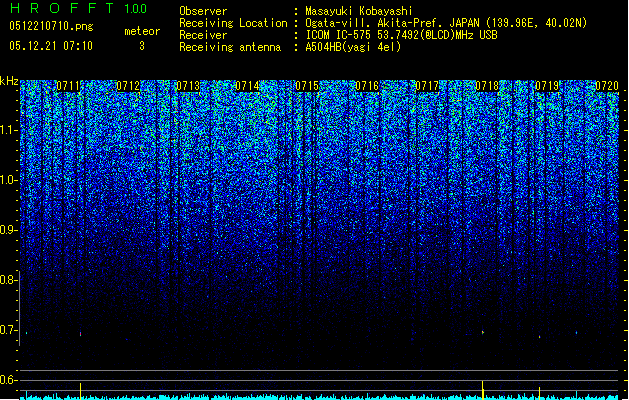Click the meteor echo dot near 0719
Image resolution: width=629 pixels, height=400 pixels.
(x=540, y=337)
